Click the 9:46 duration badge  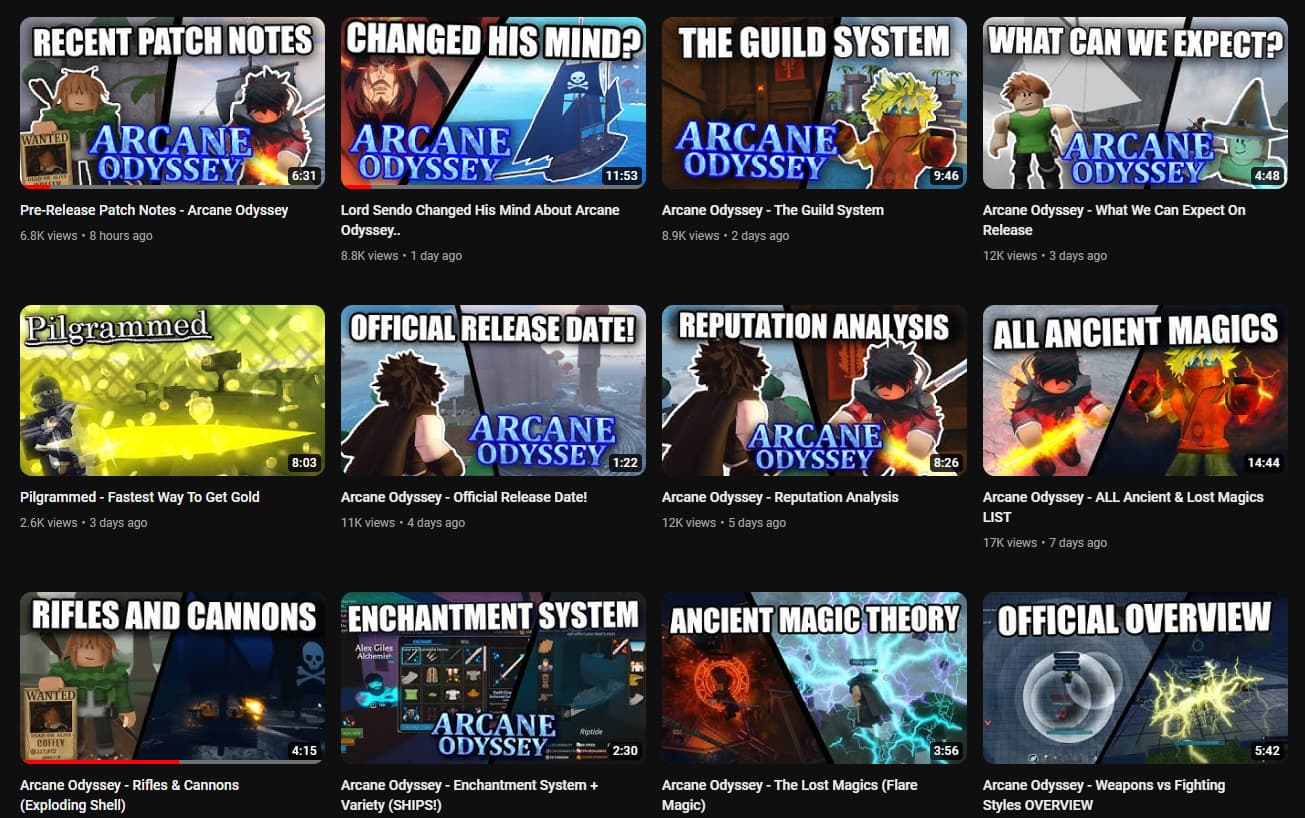click(945, 176)
